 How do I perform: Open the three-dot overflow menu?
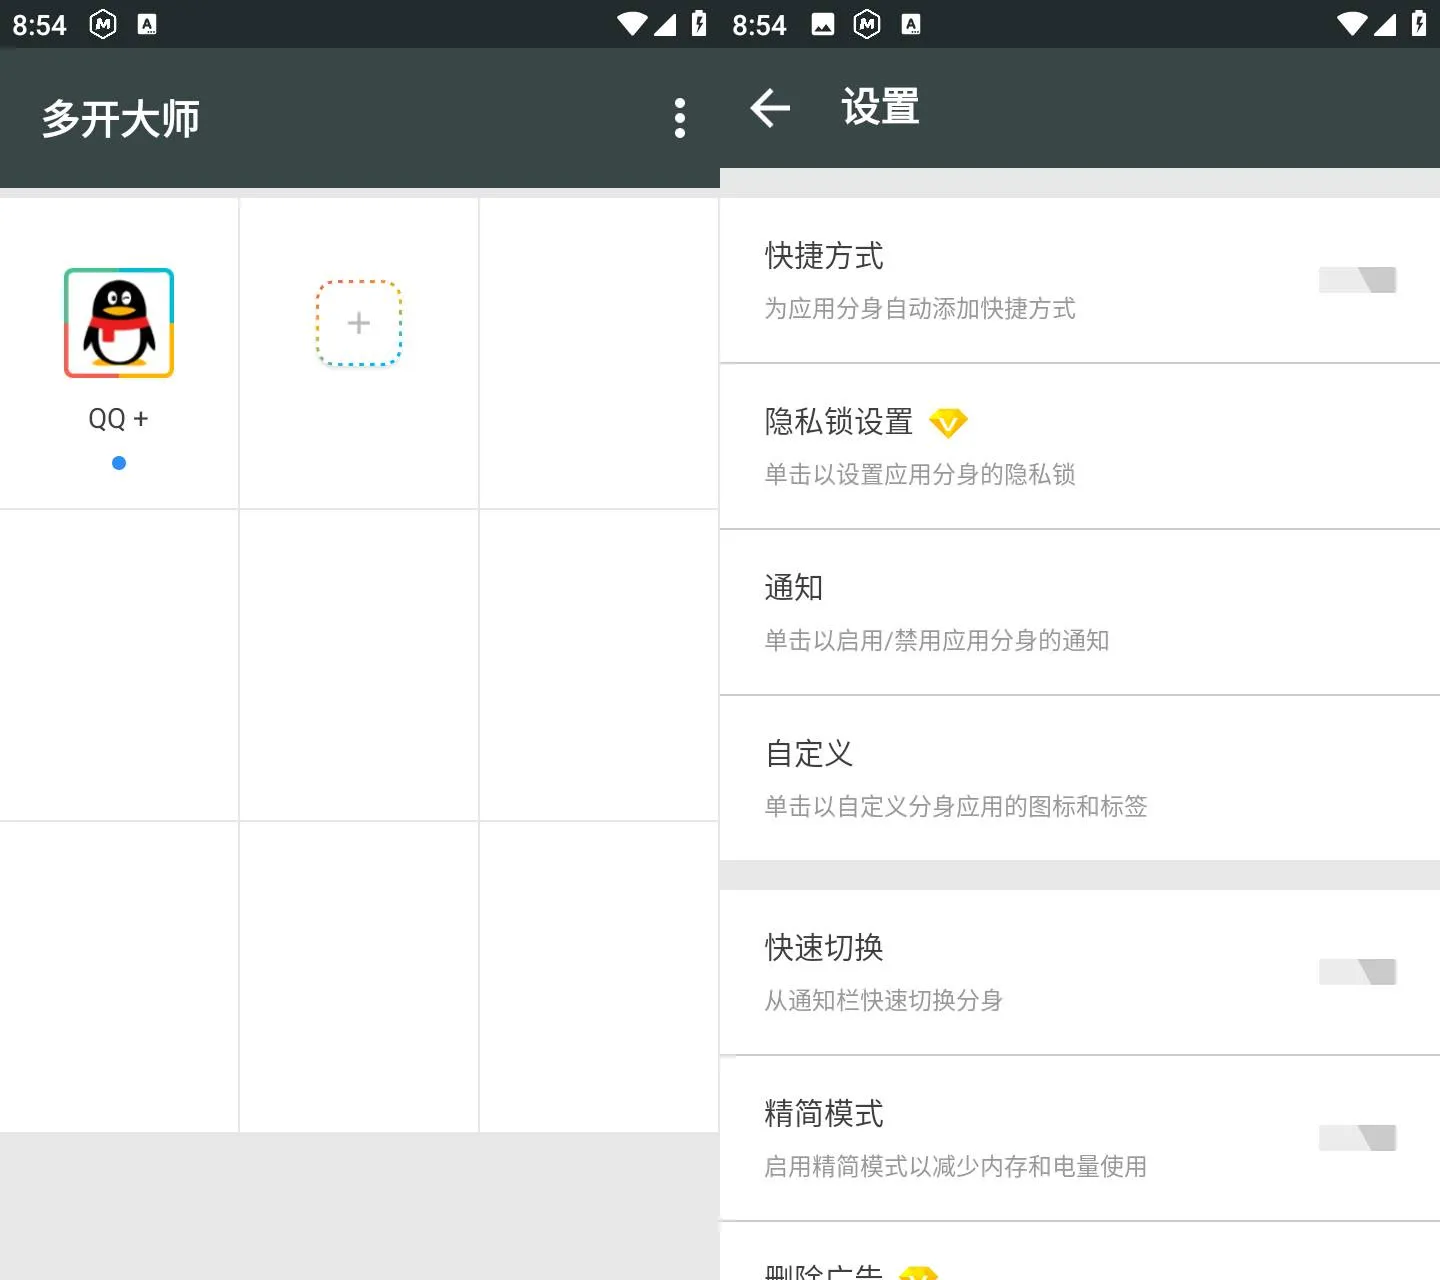pyautogui.click(x=680, y=118)
